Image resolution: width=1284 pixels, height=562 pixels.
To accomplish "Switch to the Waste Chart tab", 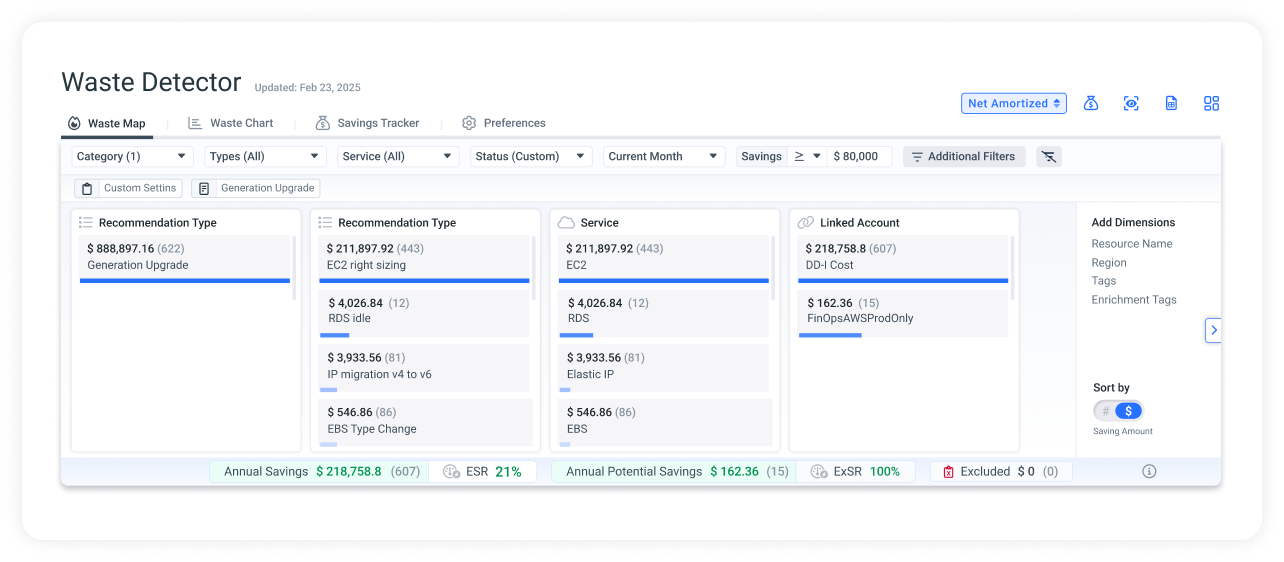I will 230,123.
